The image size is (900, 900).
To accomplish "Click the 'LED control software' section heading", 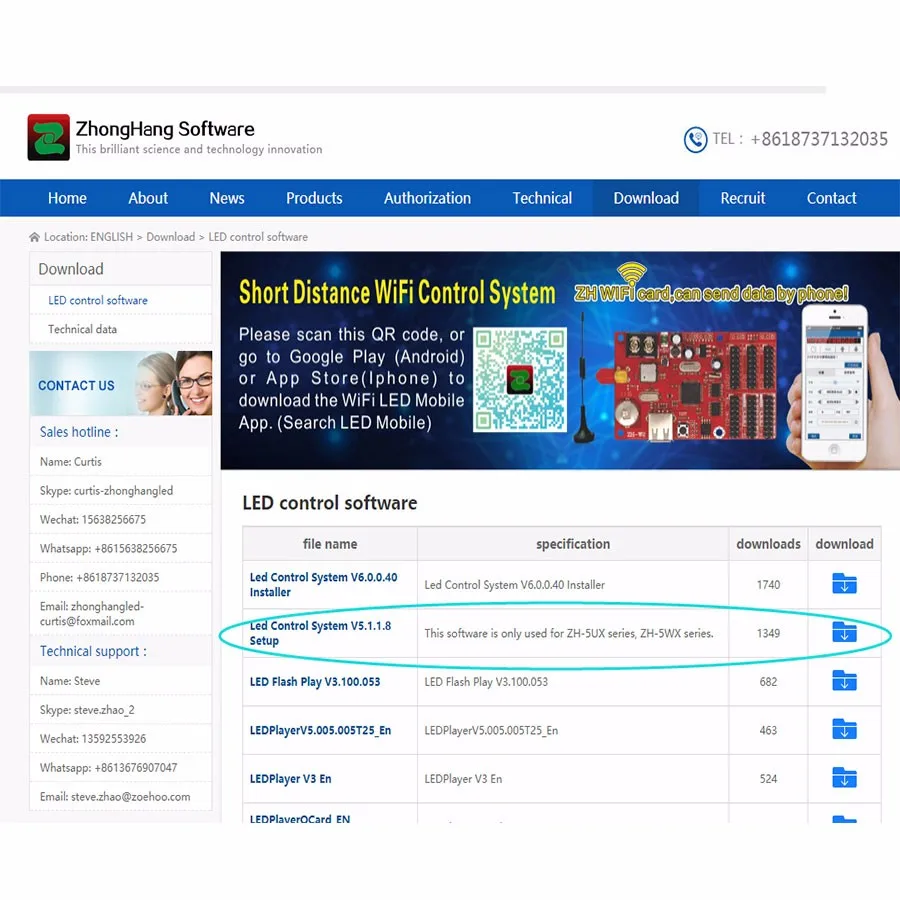I will 329,503.
